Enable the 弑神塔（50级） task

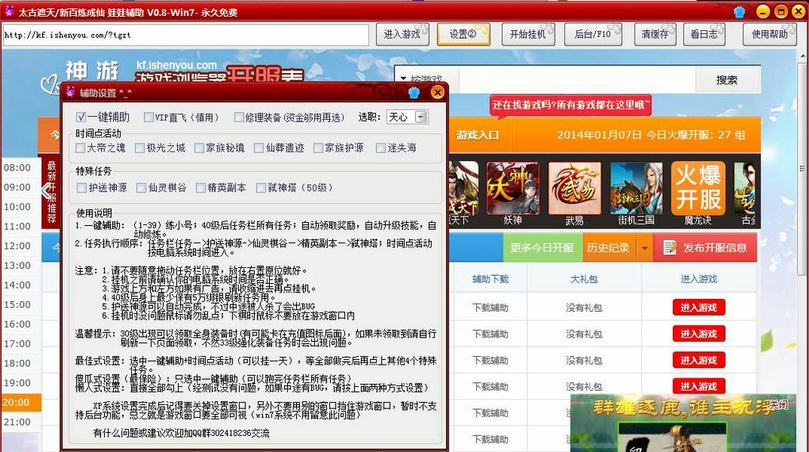click(261, 188)
